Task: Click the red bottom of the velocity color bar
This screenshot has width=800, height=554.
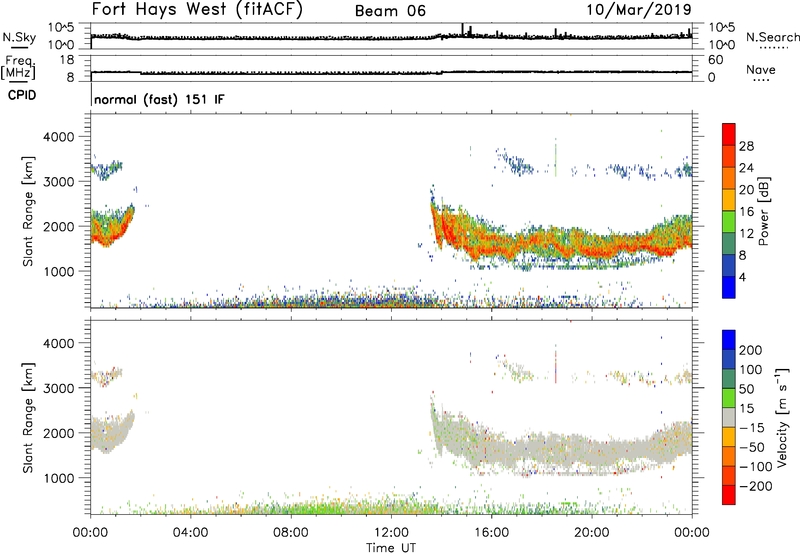Action: (x=729, y=495)
